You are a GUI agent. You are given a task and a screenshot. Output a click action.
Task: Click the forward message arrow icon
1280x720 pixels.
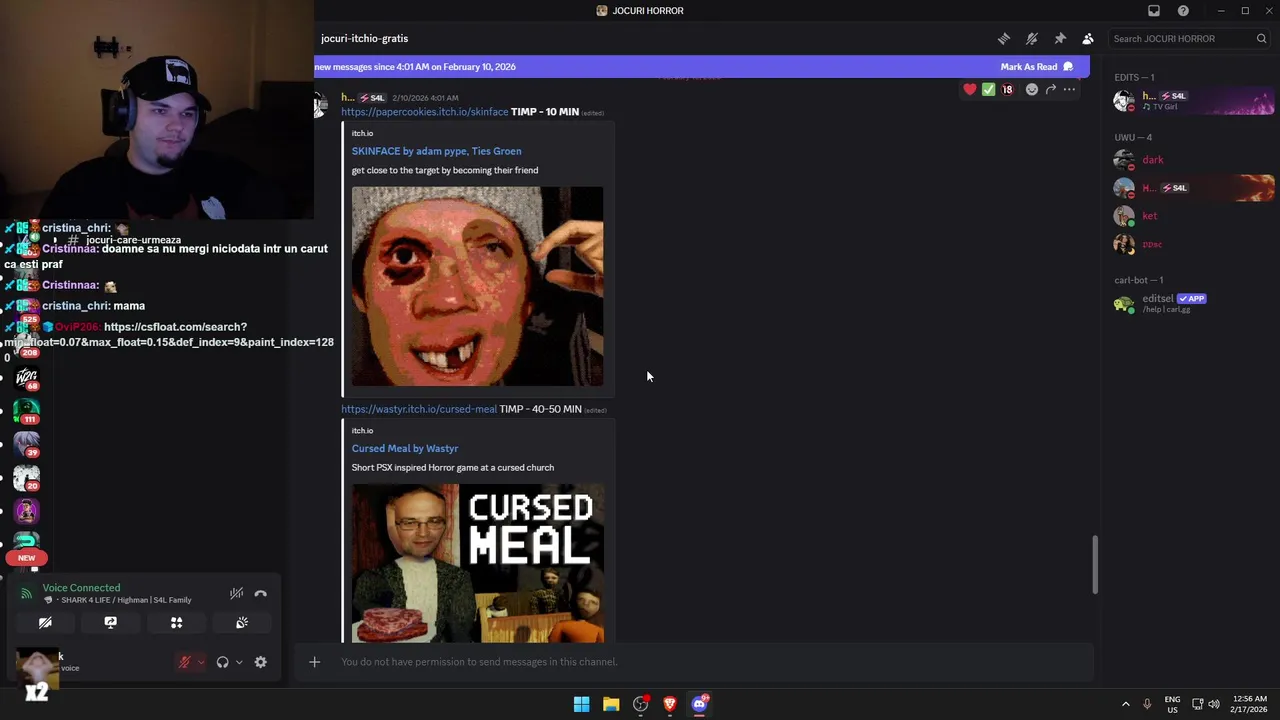click(x=1051, y=90)
